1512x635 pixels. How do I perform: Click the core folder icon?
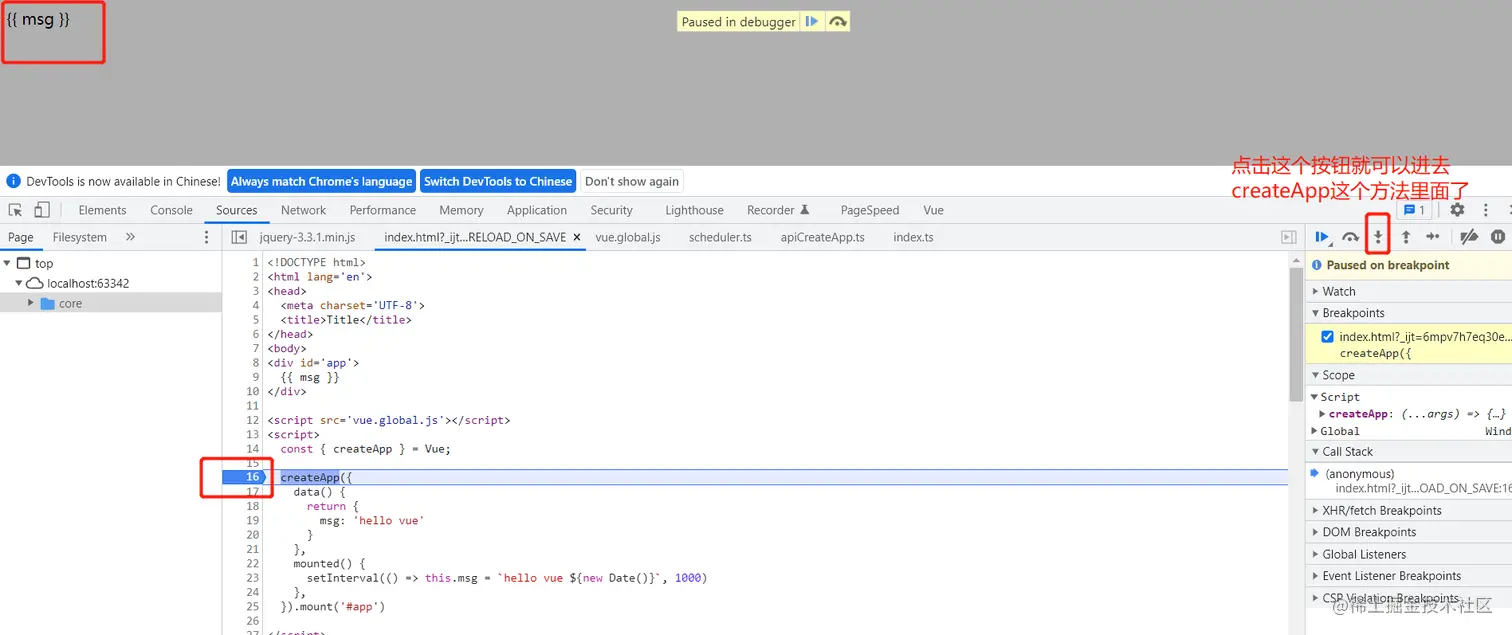(x=47, y=303)
